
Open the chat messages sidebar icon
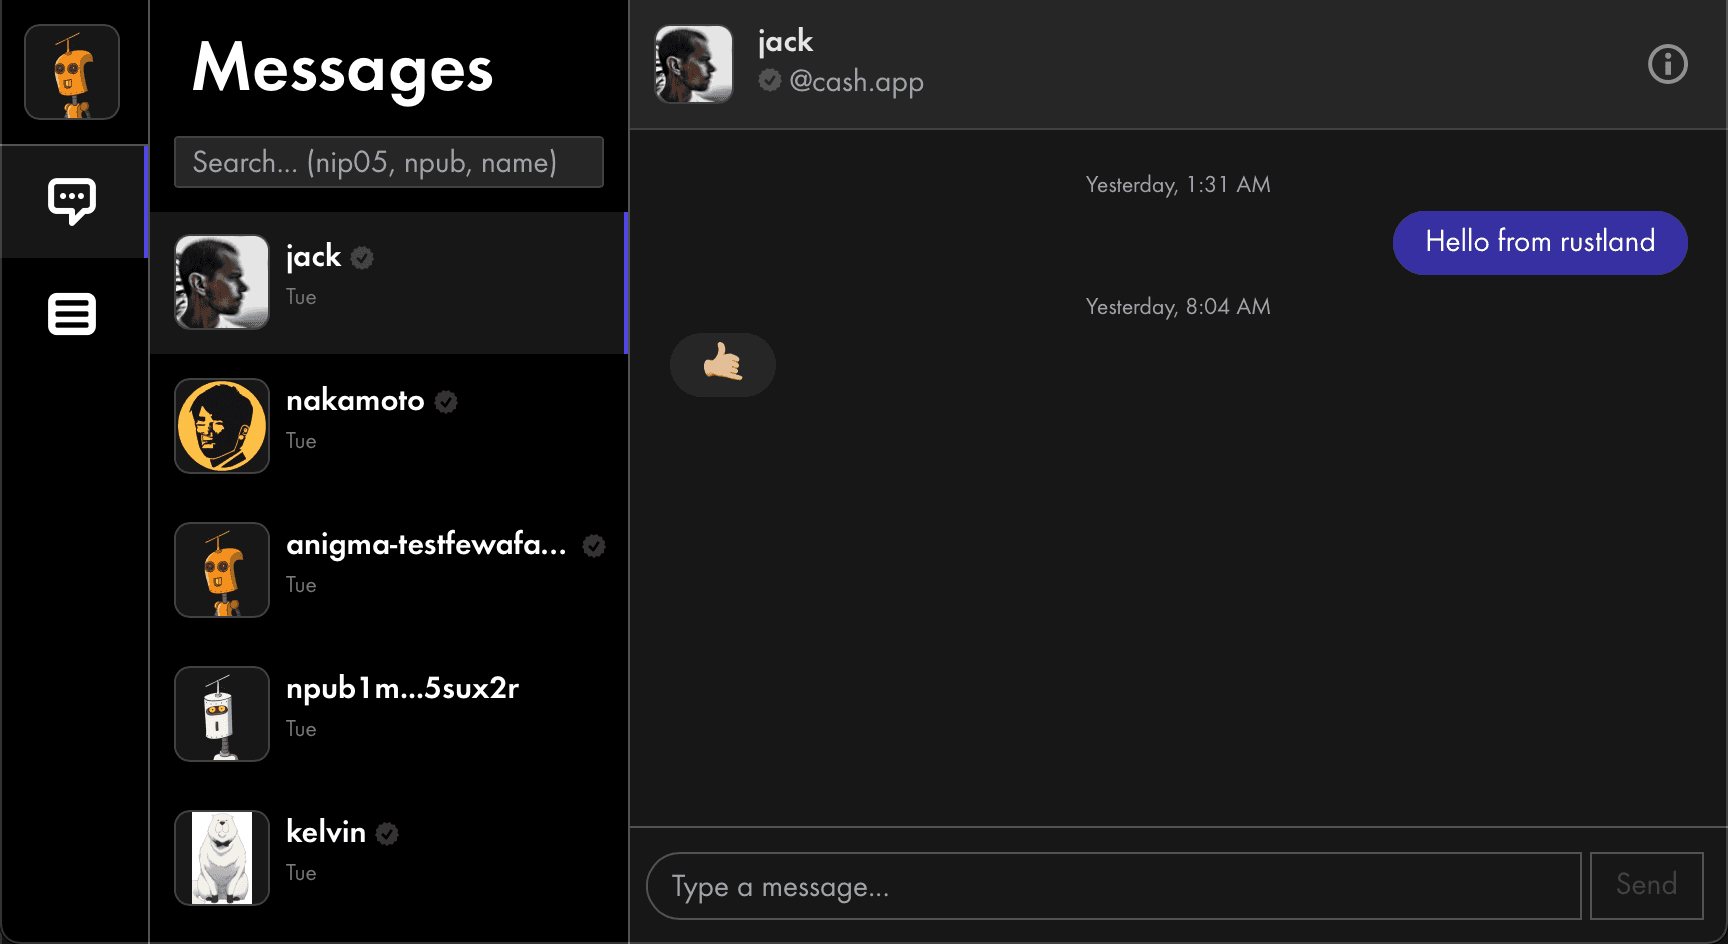[72, 201]
